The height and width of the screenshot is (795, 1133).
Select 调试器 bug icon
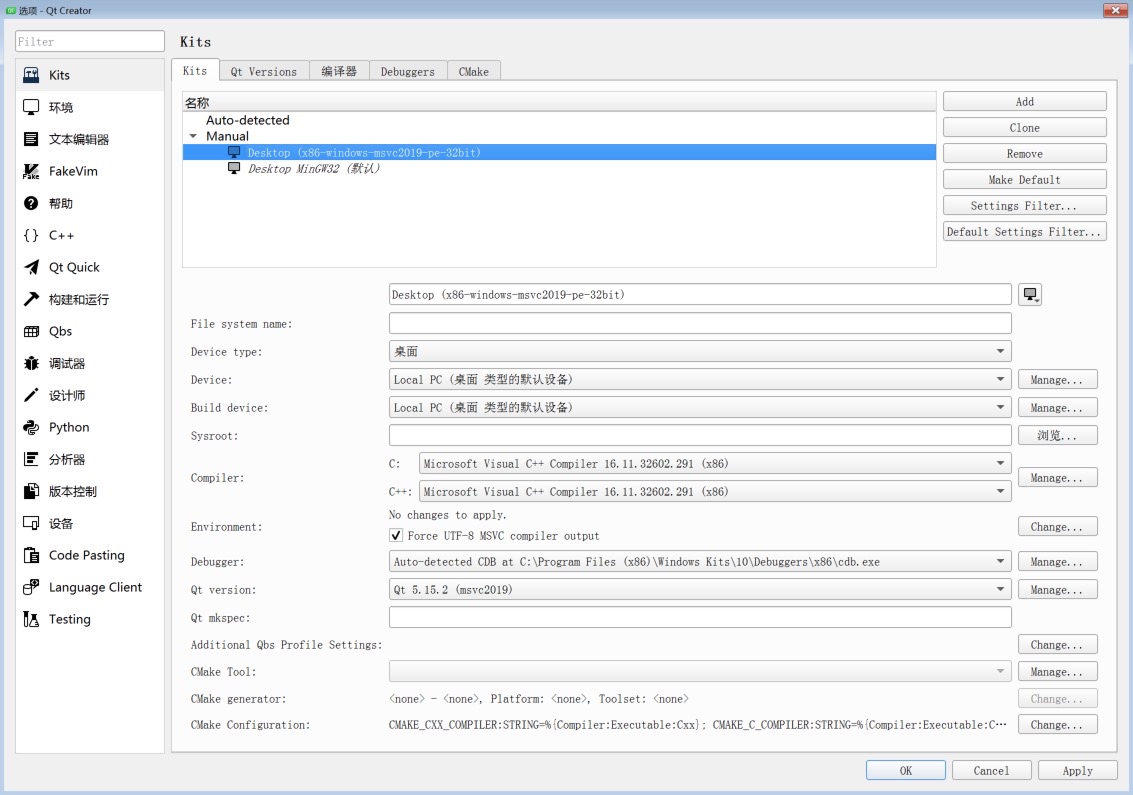pos(31,364)
